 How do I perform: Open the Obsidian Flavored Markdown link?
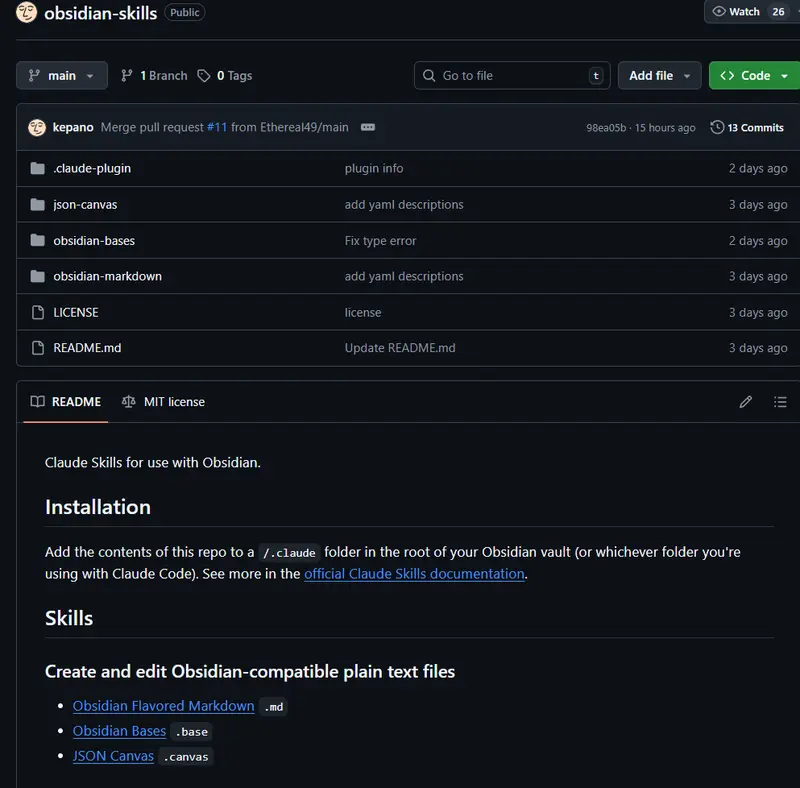pos(163,706)
